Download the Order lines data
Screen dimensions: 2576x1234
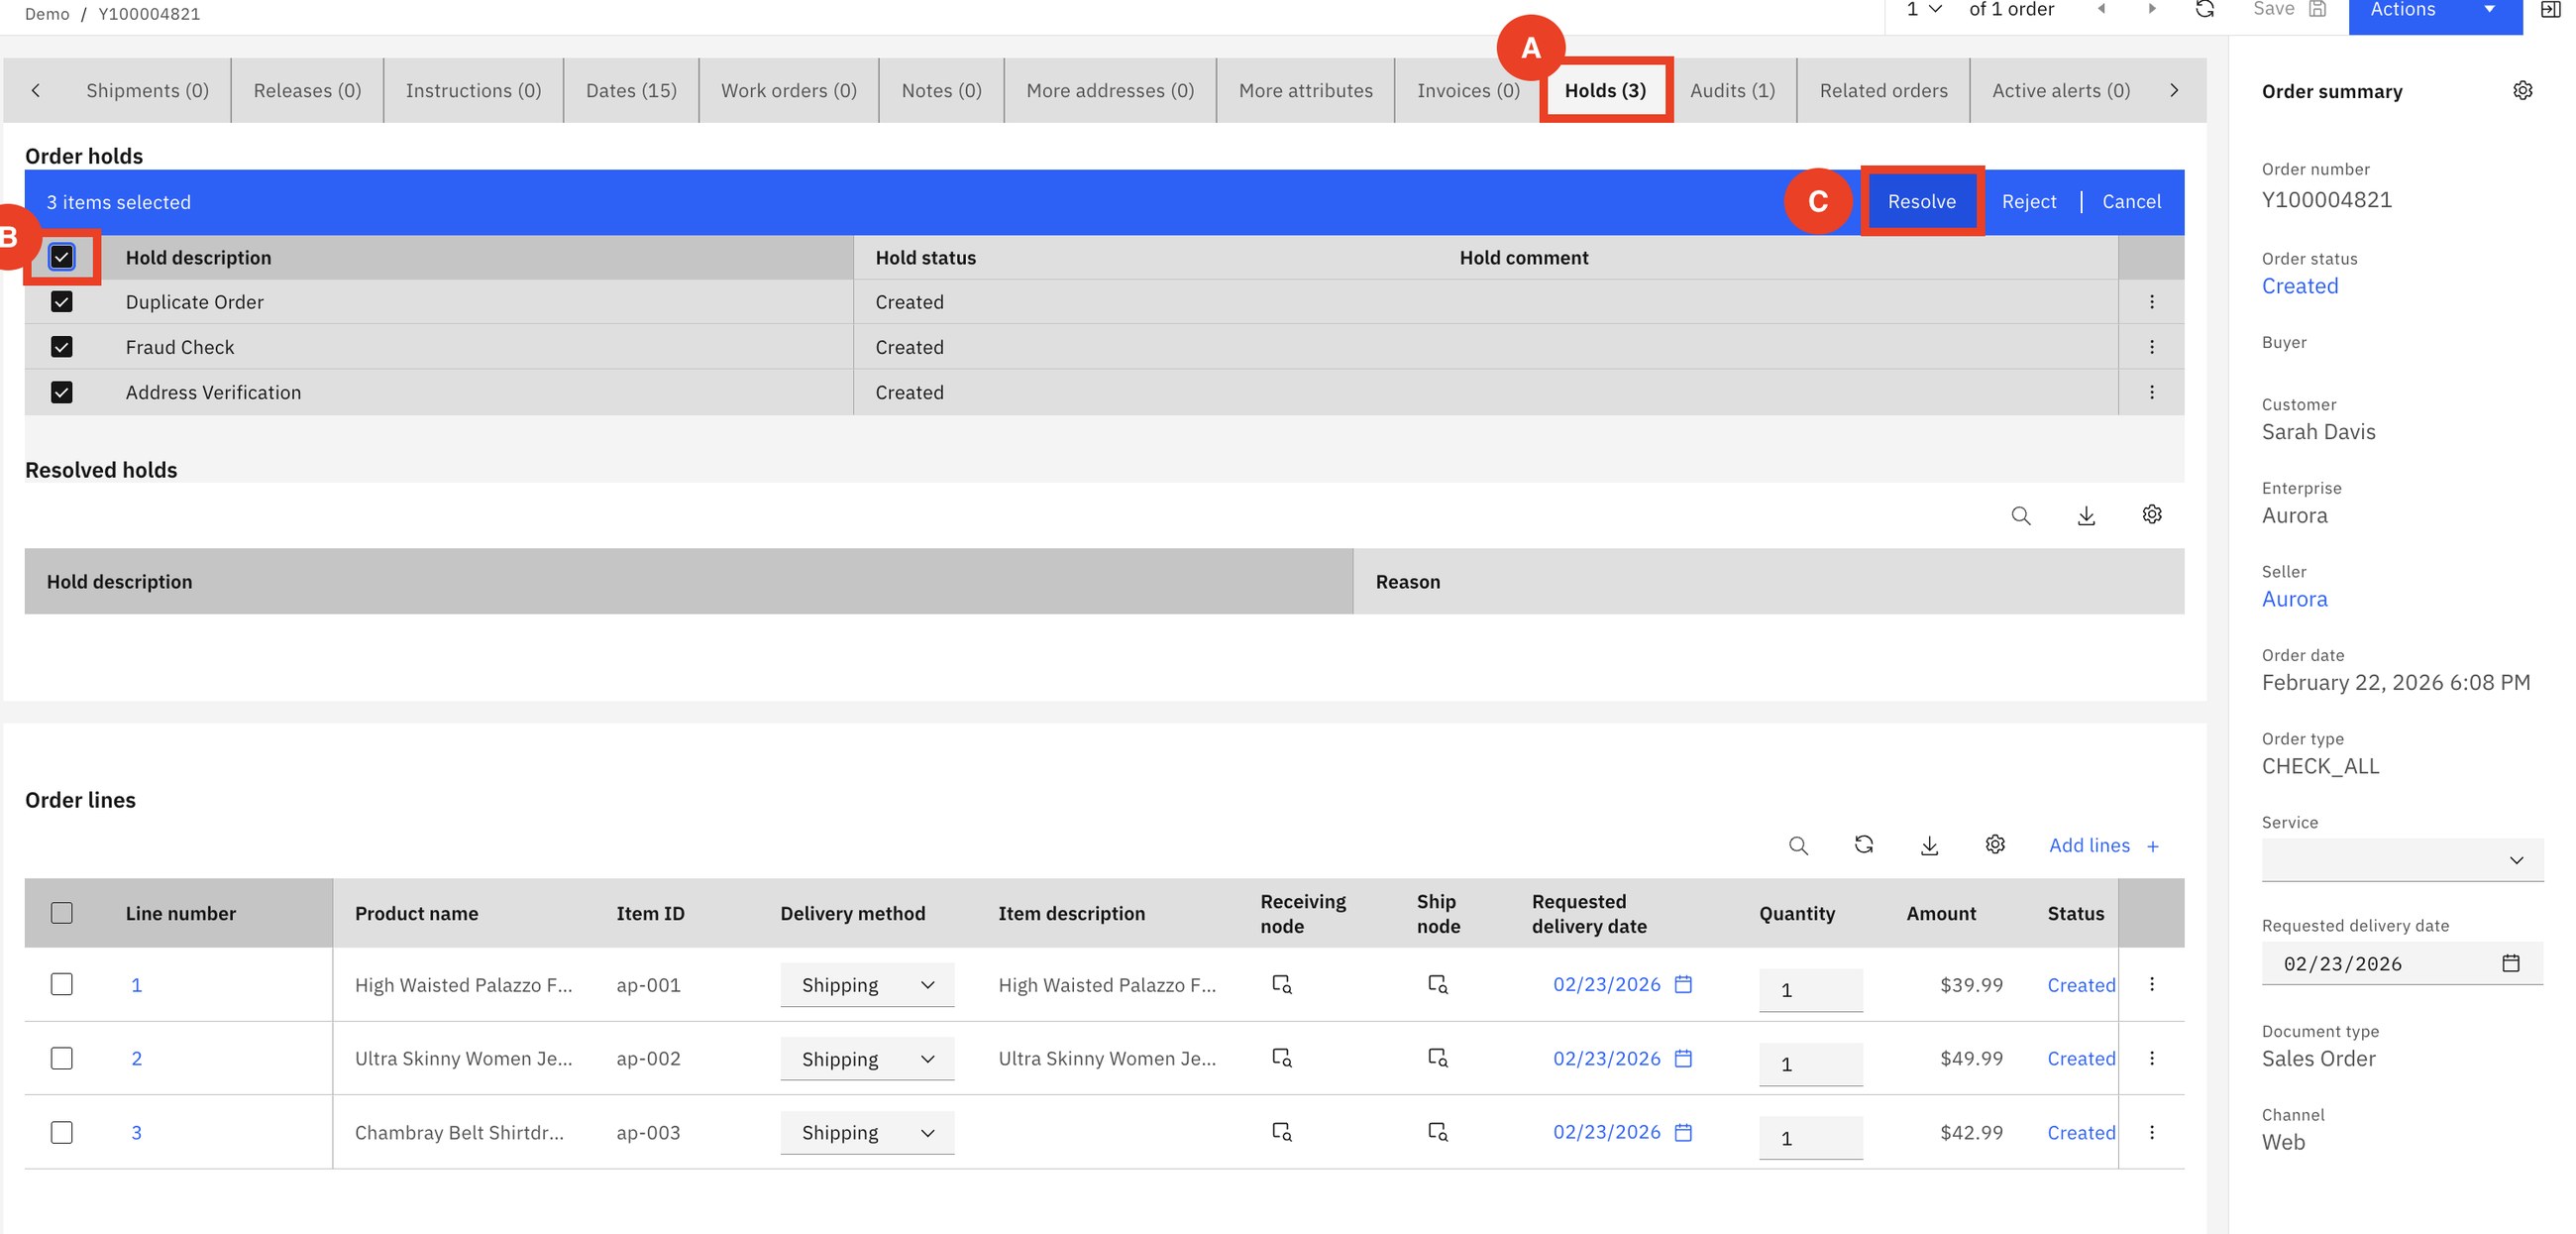(x=1929, y=846)
